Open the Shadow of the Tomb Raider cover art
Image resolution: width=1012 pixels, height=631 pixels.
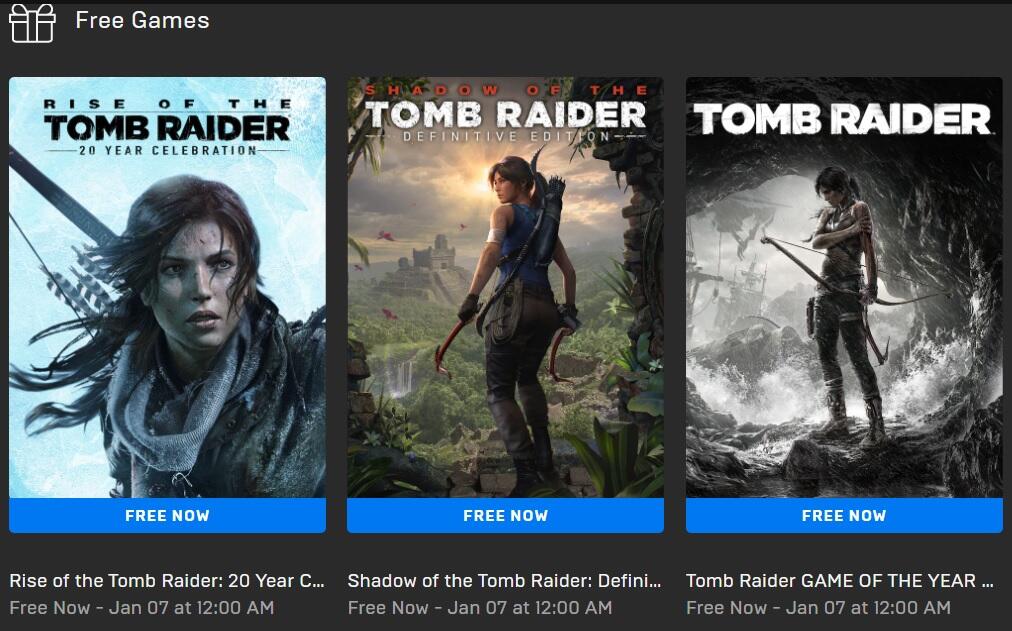click(x=505, y=288)
